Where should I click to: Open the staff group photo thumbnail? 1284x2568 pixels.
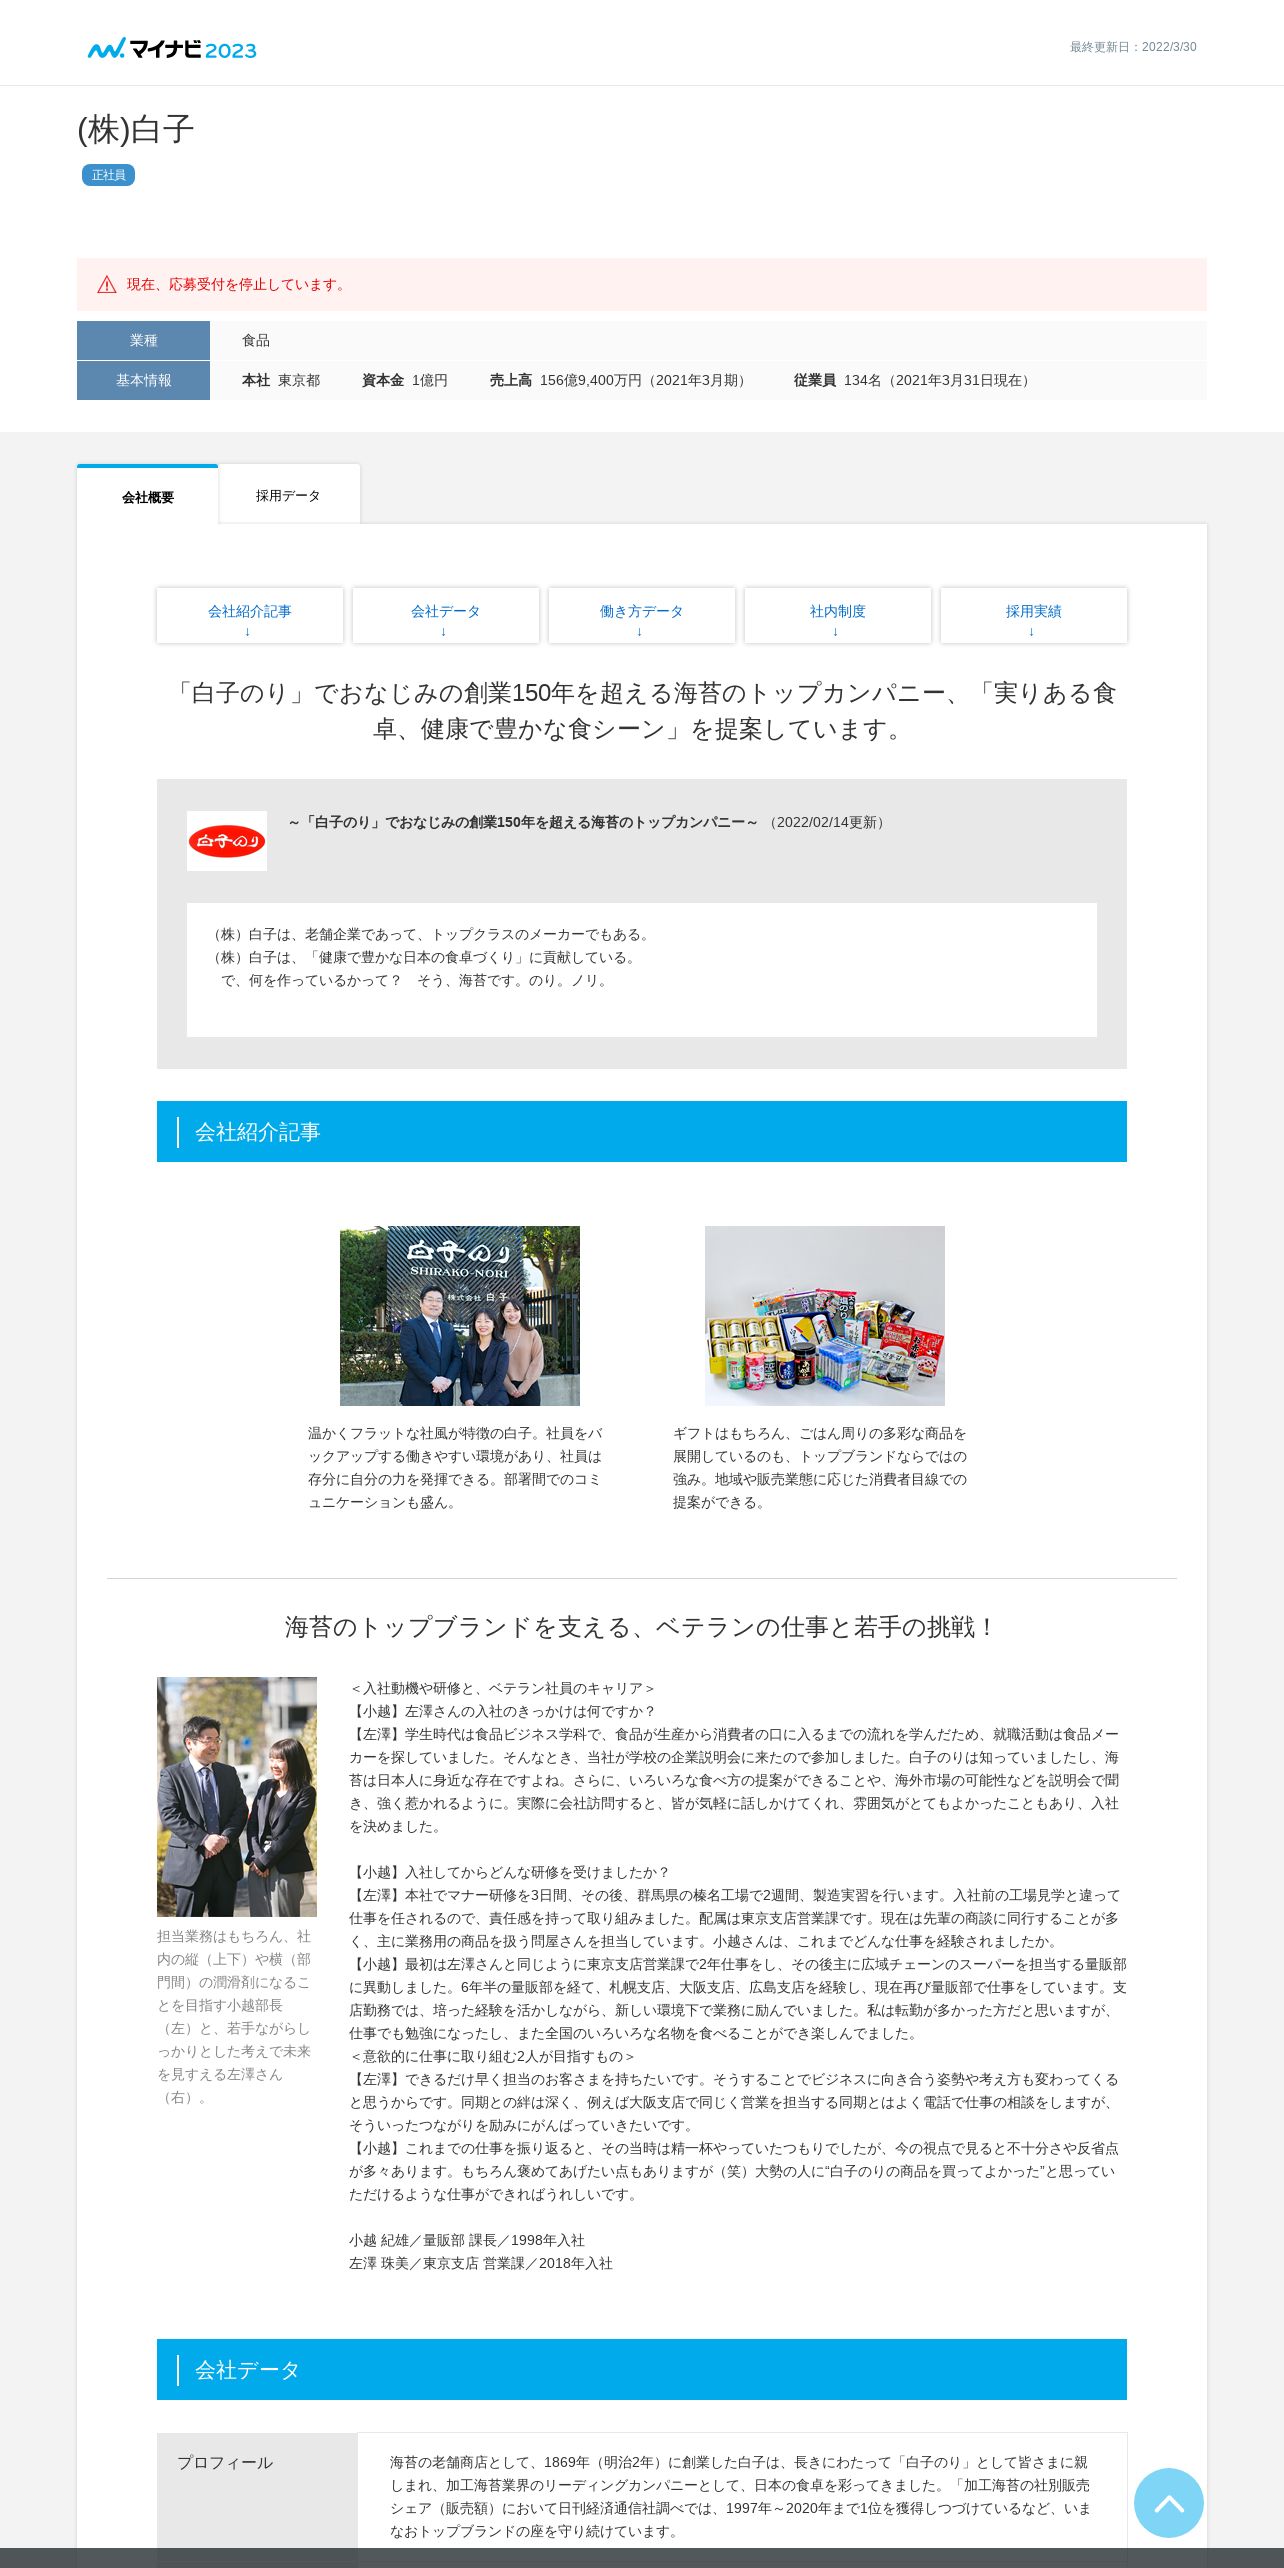(x=460, y=1316)
